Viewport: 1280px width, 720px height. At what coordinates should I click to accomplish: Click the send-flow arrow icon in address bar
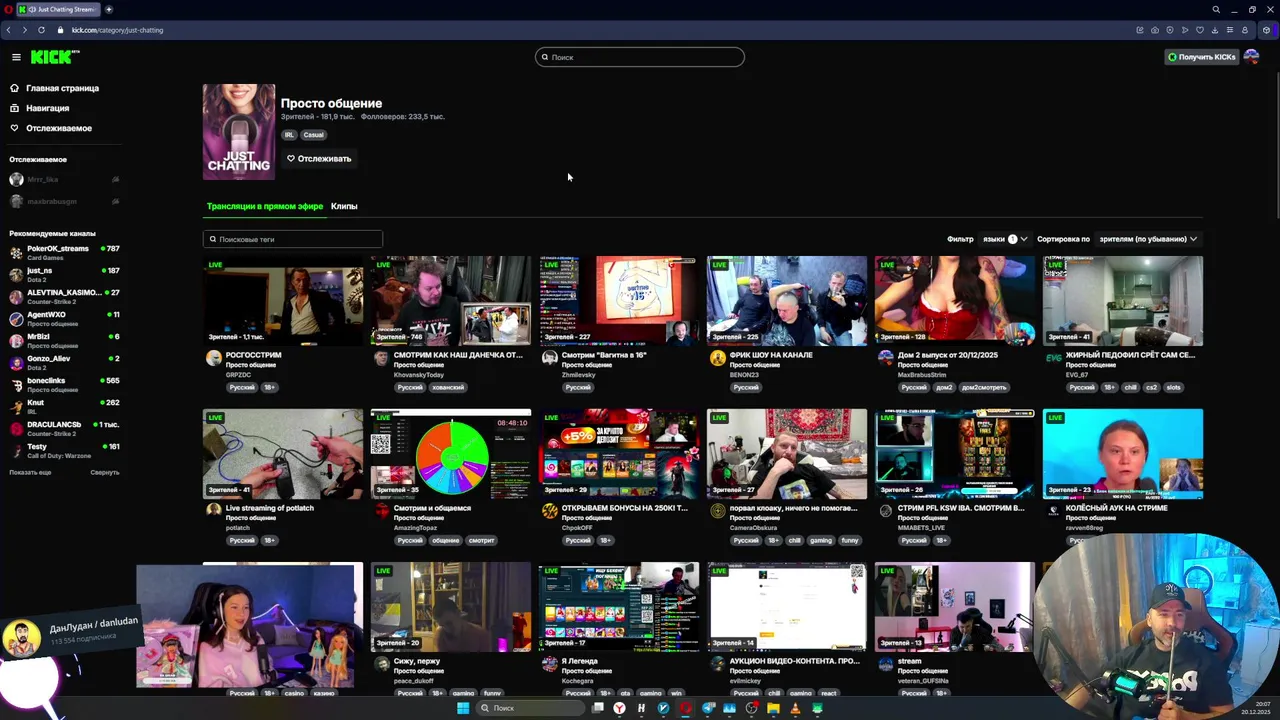[x=1185, y=30]
